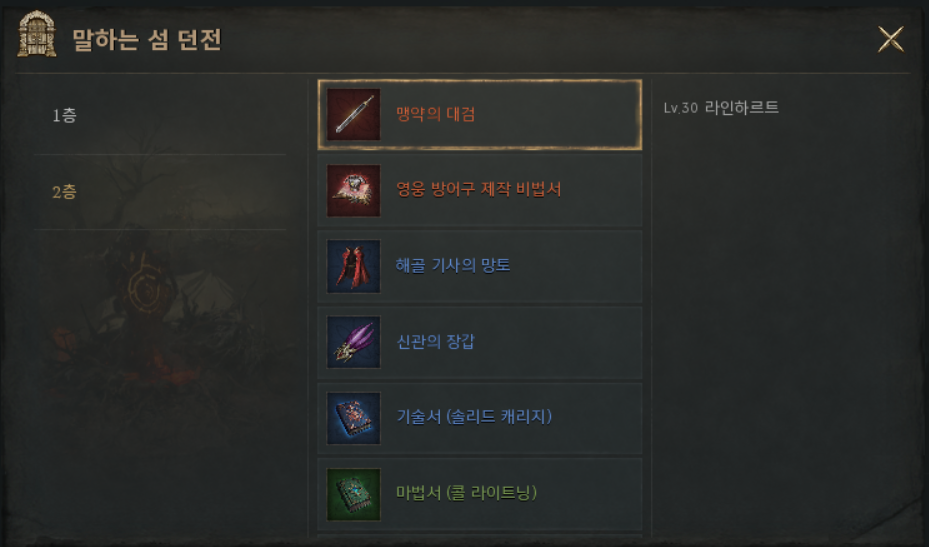The height and width of the screenshot is (547, 929).
Task: Select the 해골 기사의 망토 entry
Action: coord(480,266)
